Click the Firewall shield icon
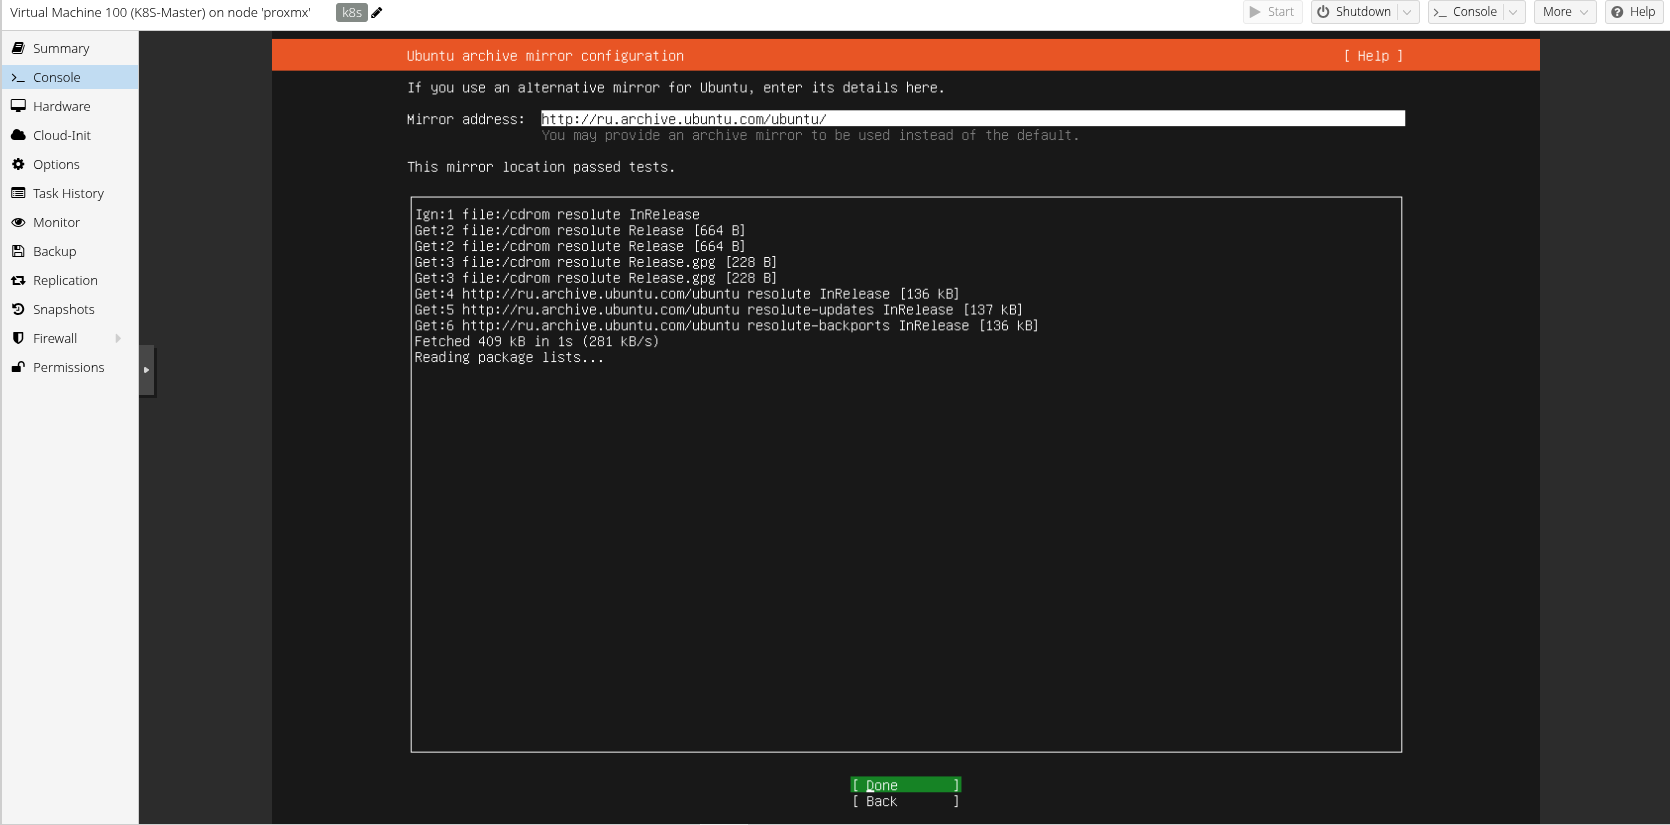1670x825 pixels. tap(18, 338)
